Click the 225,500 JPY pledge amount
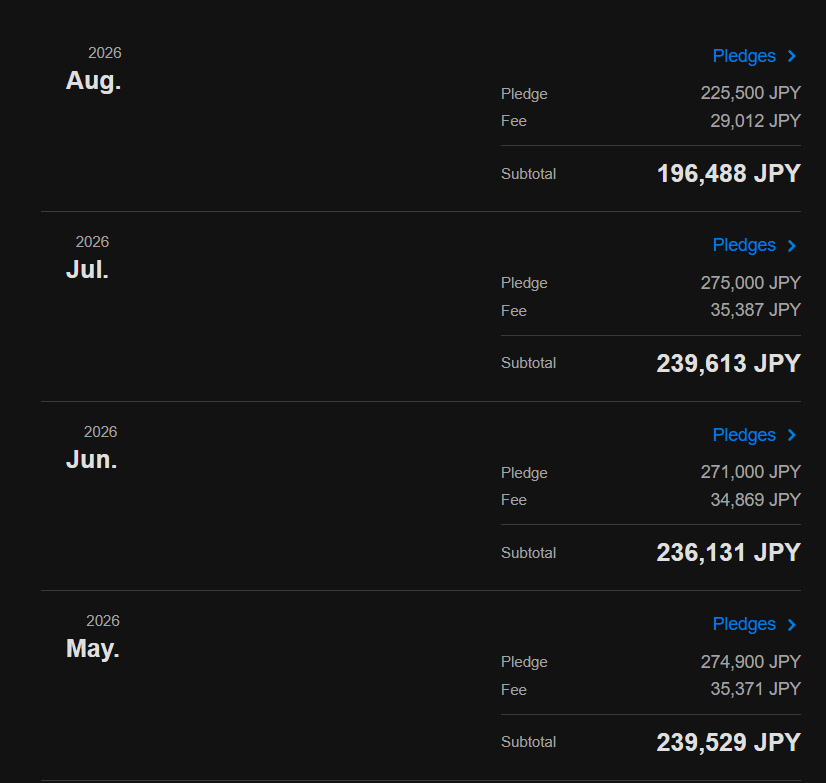Image resolution: width=826 pixels, height=783 pixels. coord(750,93)
